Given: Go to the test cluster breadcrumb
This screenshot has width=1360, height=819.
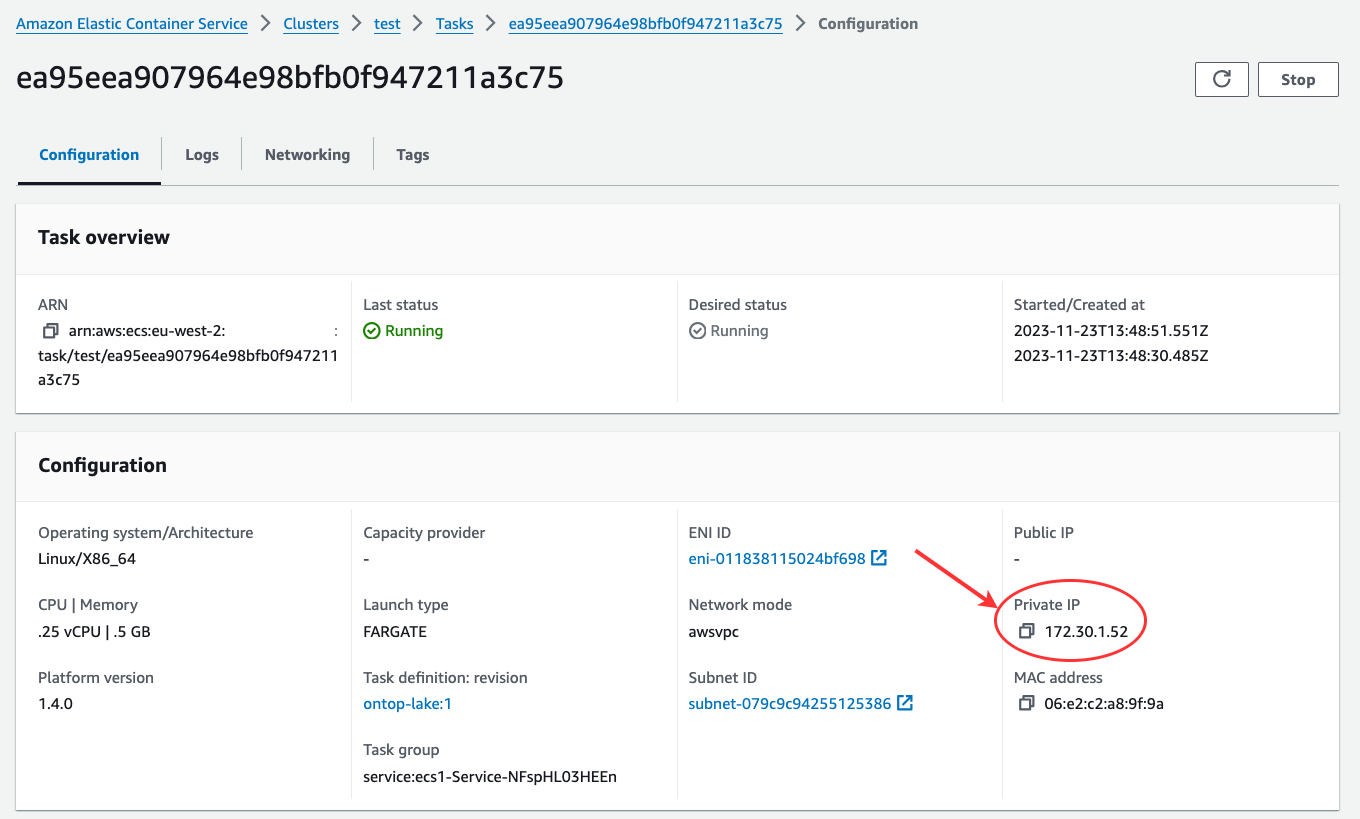Looking at the screenshot, I should coord(387,23).
